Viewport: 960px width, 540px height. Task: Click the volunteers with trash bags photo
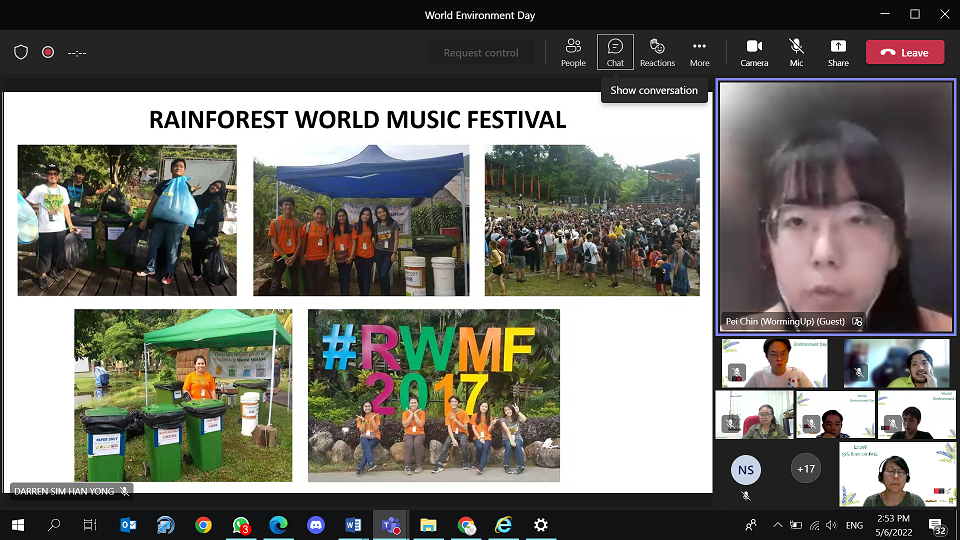[127, 220]
